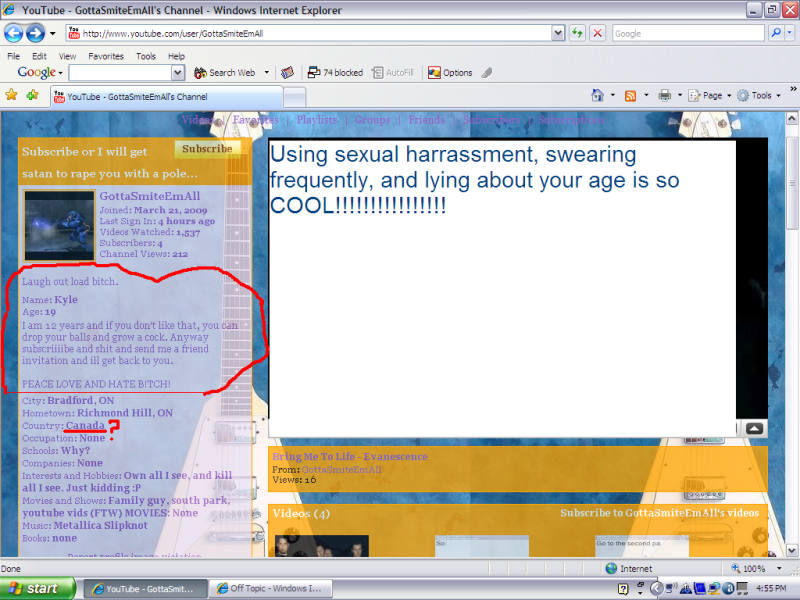Click the help question mark tray icon

[x=623, y=589]
